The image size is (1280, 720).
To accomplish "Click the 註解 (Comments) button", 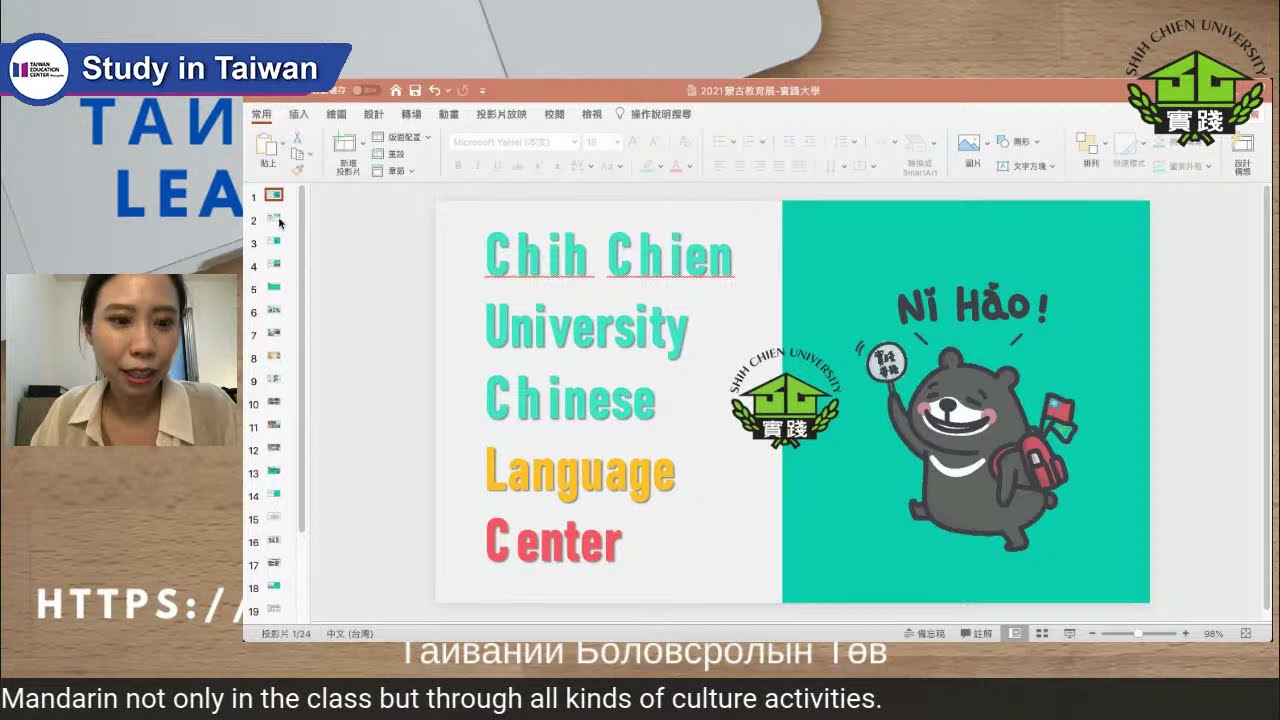I will (x=977, y=634).
